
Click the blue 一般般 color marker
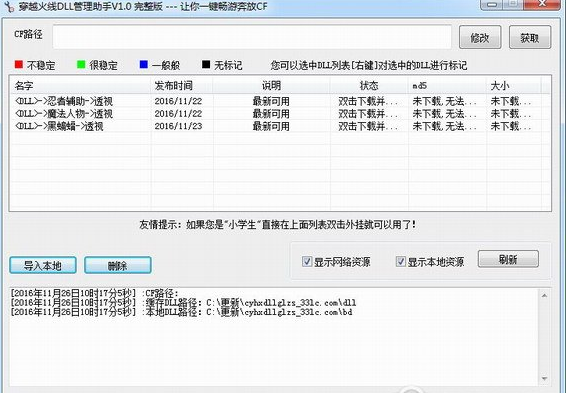pos(144,64)
